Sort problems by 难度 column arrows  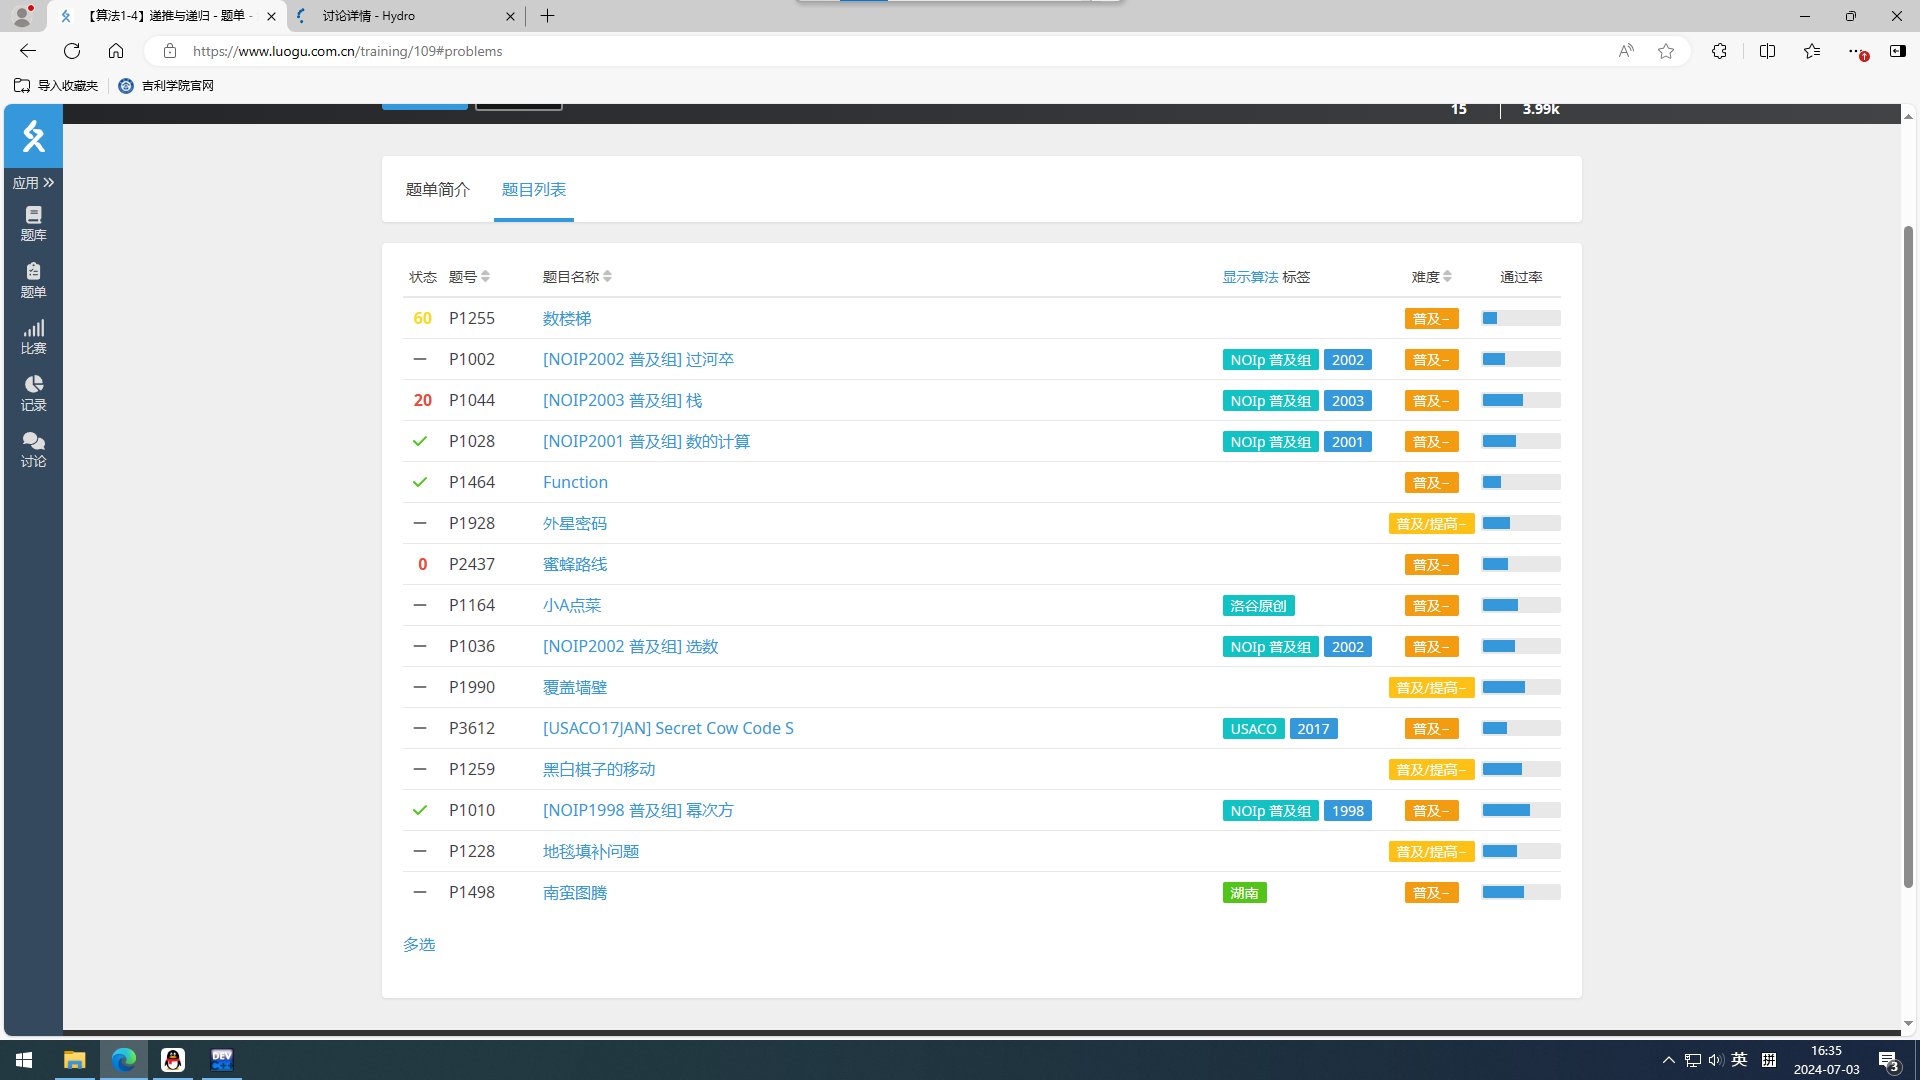pos(1447,277)
